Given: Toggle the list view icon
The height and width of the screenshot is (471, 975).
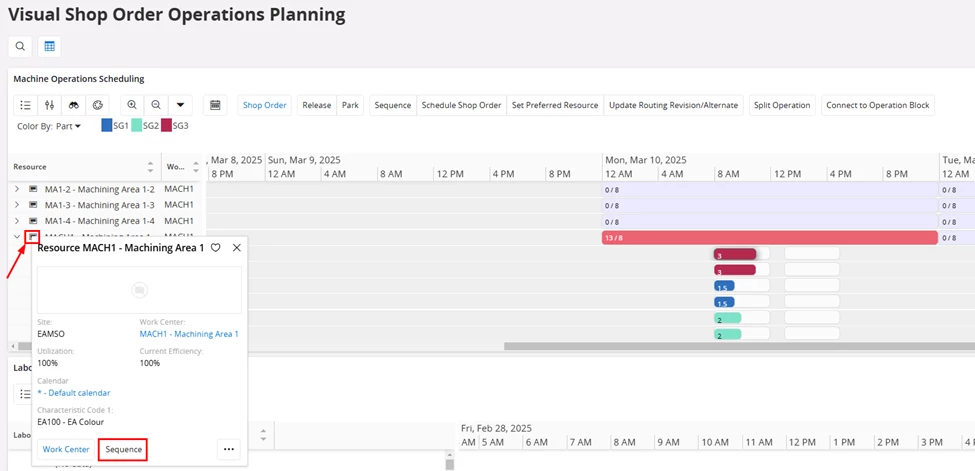Looking at the screenshot, I should [x=26, y=105].
